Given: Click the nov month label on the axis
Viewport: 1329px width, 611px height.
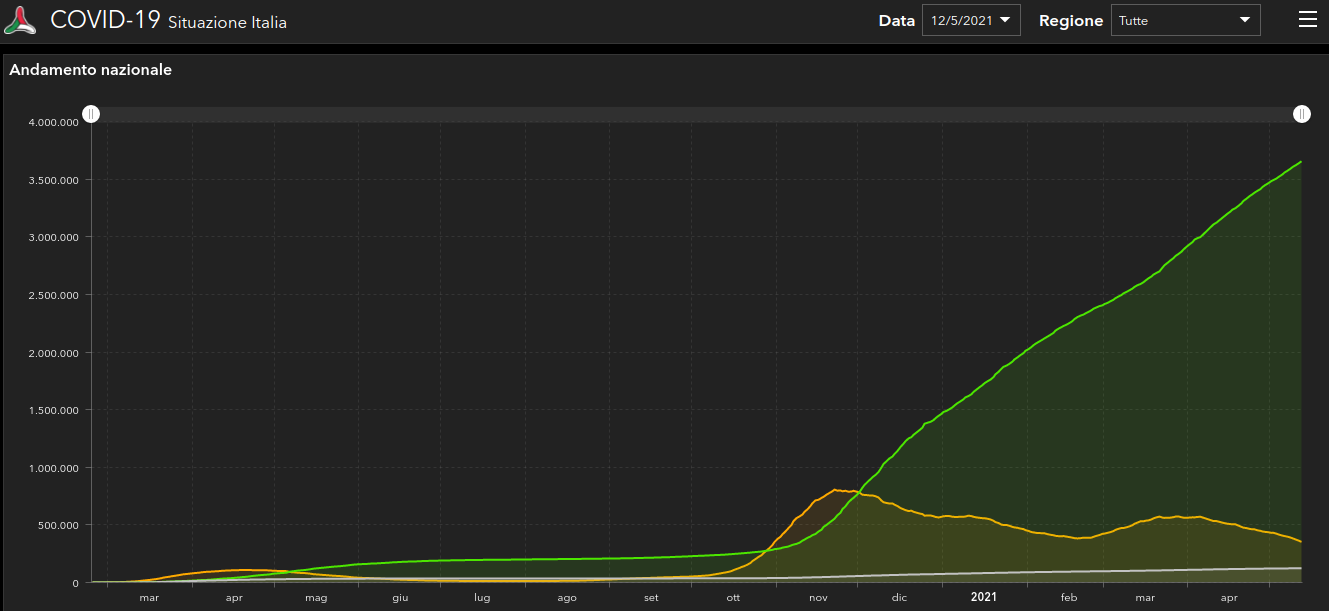Looking at the screenshot, I should coord(818,598).
